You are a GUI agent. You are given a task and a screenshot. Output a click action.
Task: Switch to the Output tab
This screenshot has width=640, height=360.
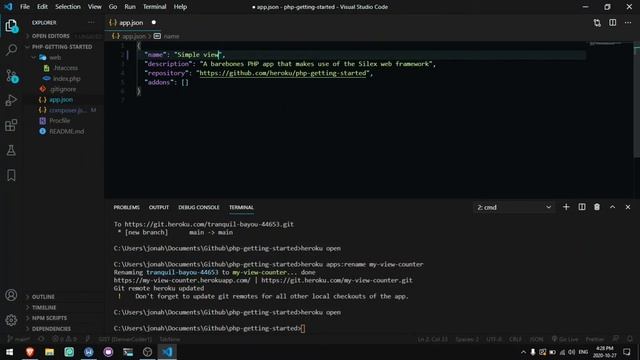[159, 207]
